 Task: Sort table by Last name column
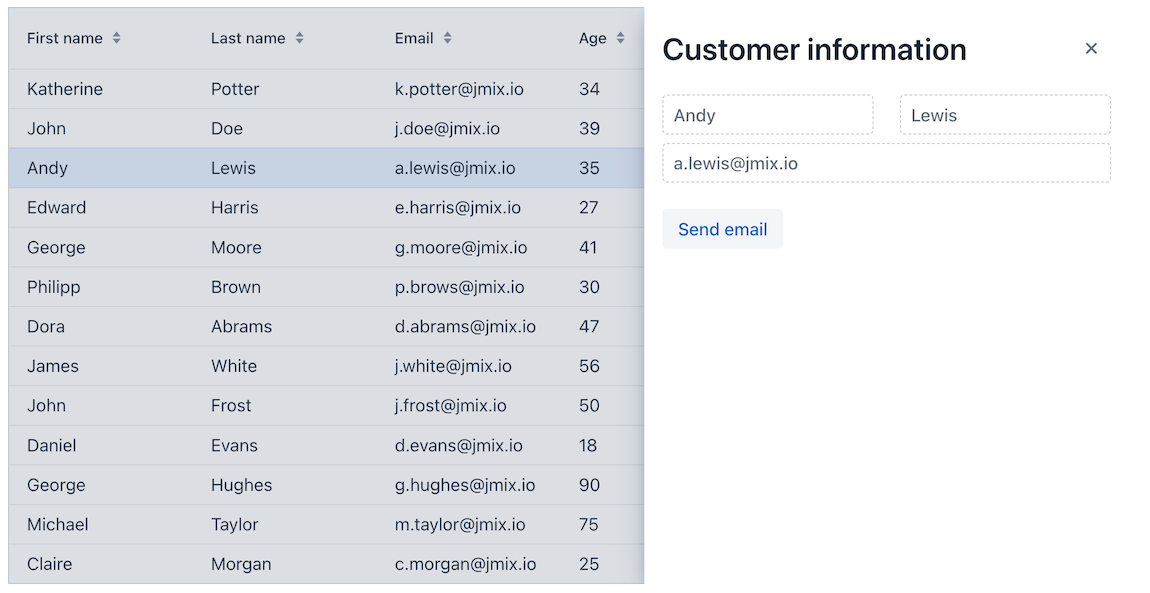coord(299,38)
